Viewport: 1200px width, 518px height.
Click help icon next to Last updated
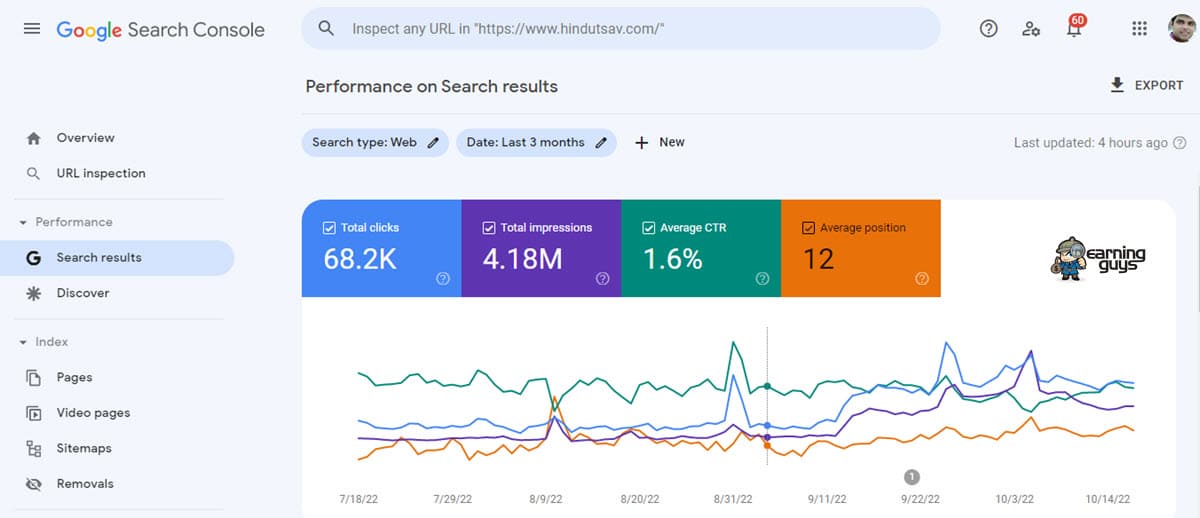(1180, 143)
